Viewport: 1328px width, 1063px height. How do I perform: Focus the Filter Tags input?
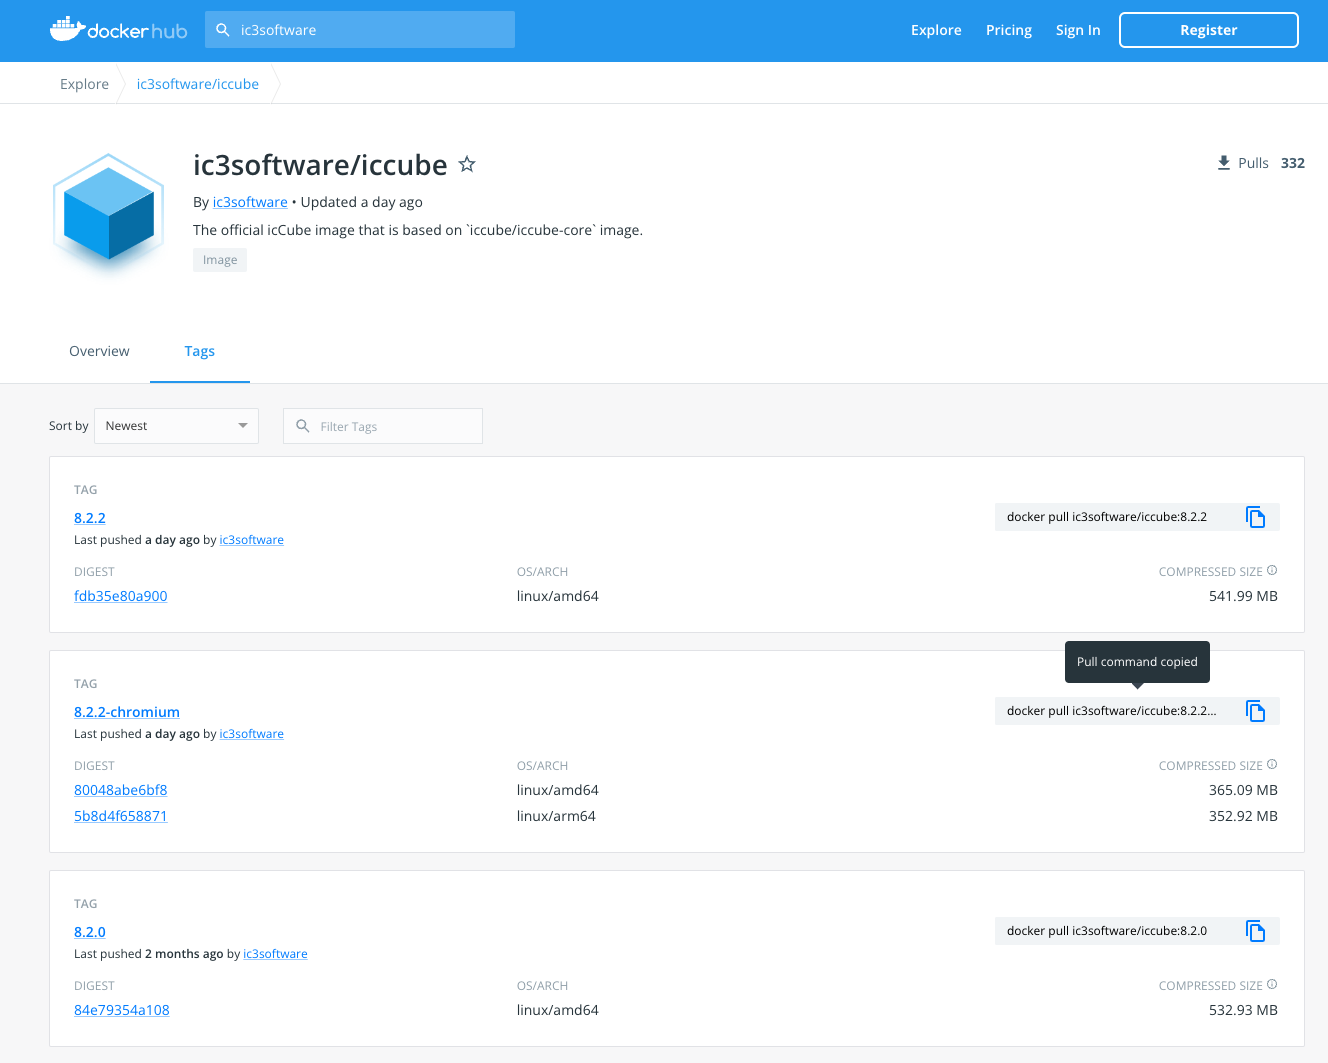[383, 426]
